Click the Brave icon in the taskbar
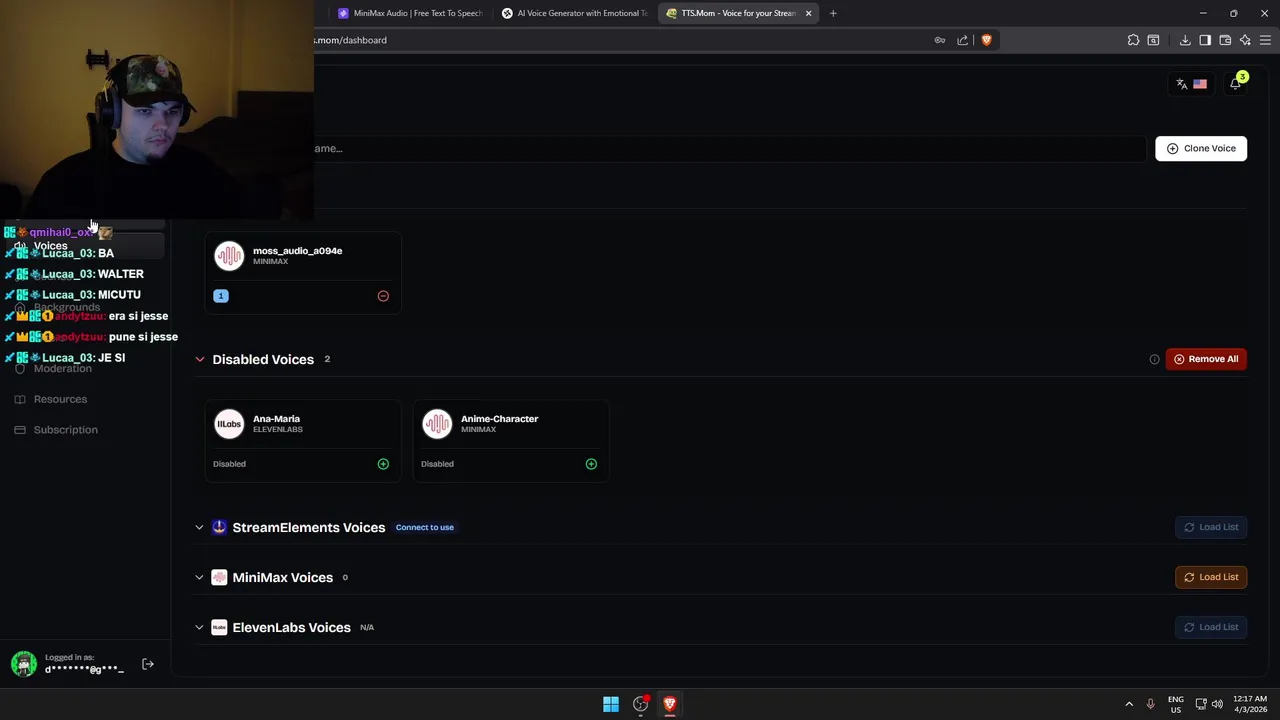Screen dimensions: 1280x720 (670, 704)
